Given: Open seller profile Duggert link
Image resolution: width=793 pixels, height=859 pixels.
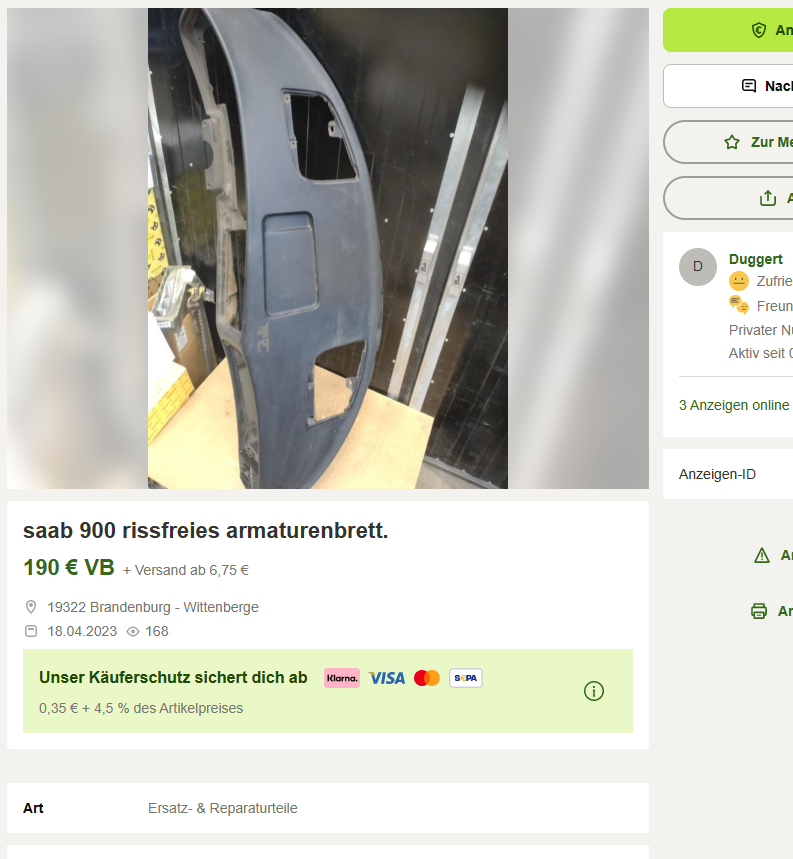Looking at the screenshot, I should point(755,259).
